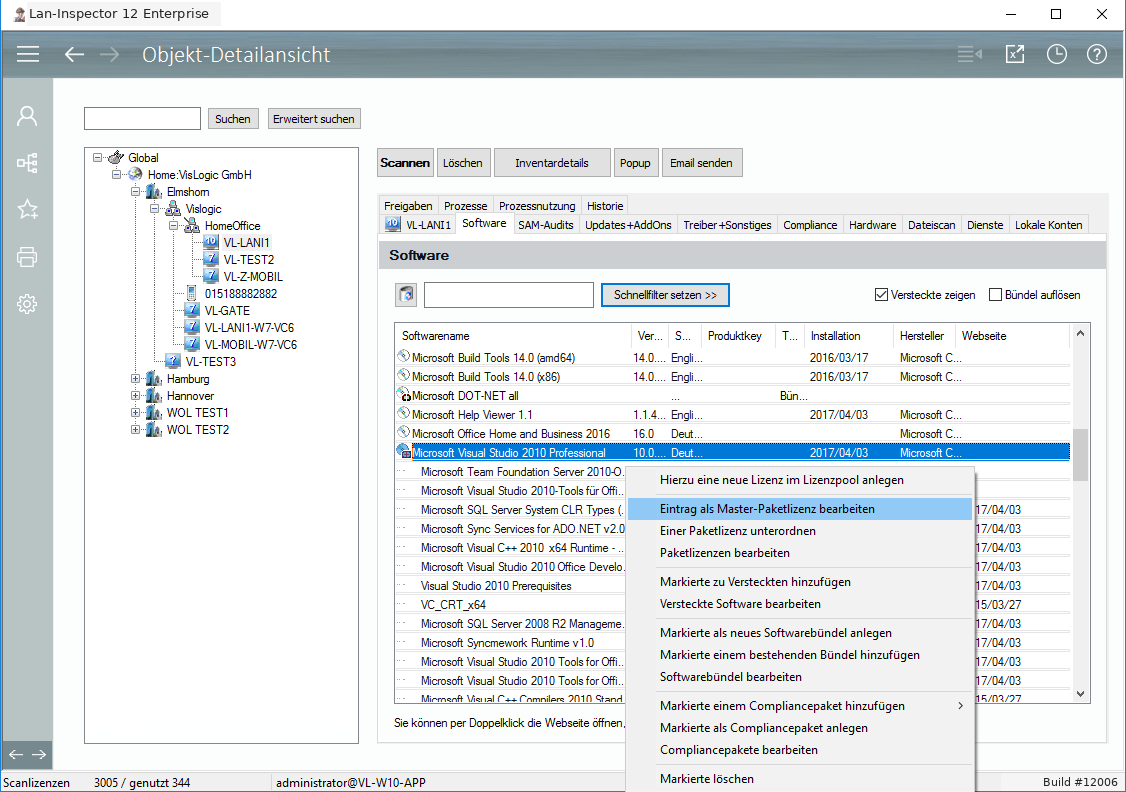Click Schnellfilter setzen button

click(665, 295)
